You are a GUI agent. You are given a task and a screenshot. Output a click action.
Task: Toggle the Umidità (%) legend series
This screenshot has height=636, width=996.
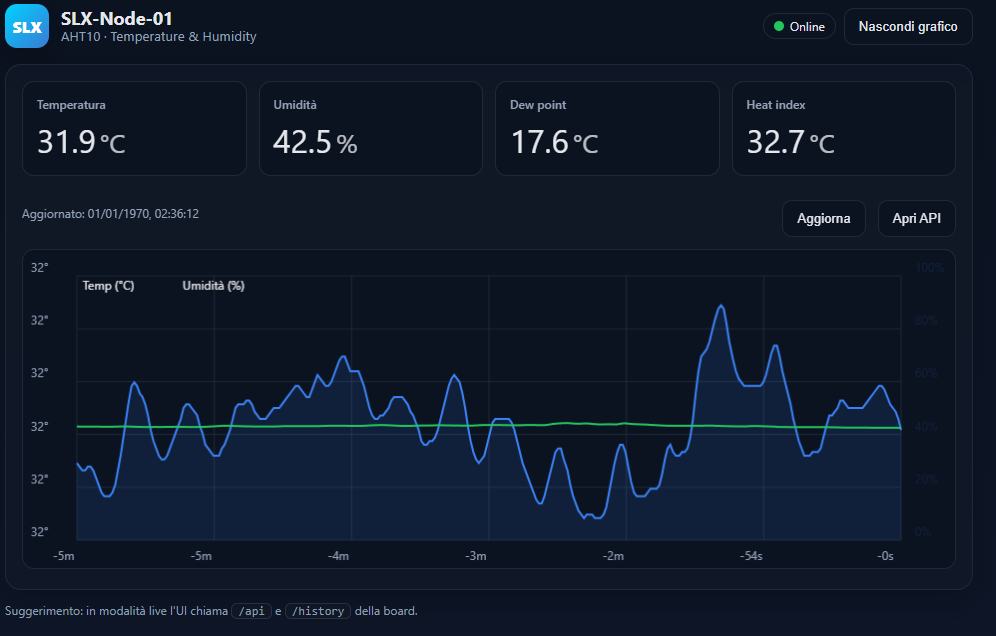pos(213,286)
